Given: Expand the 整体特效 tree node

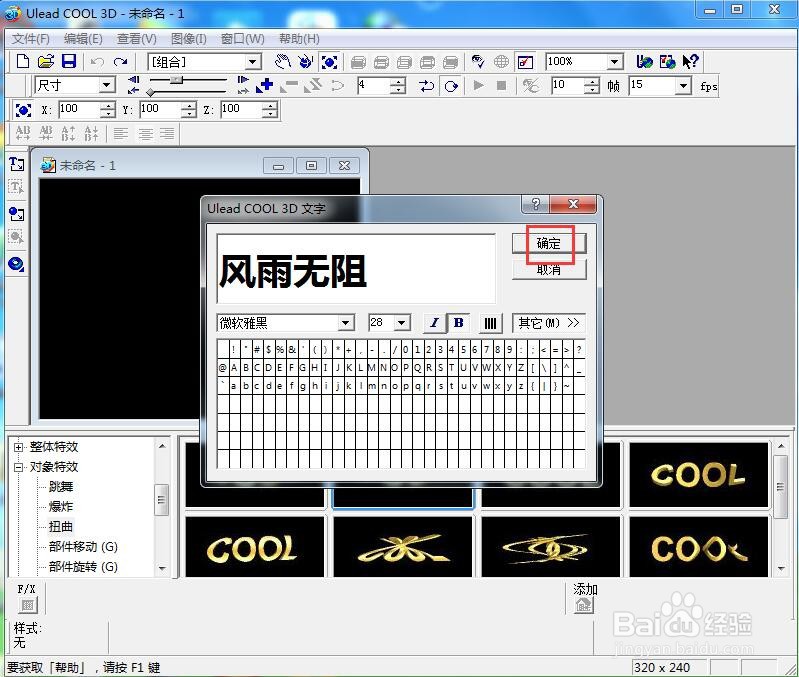Looking at the screenshot, I should [19, 447].
